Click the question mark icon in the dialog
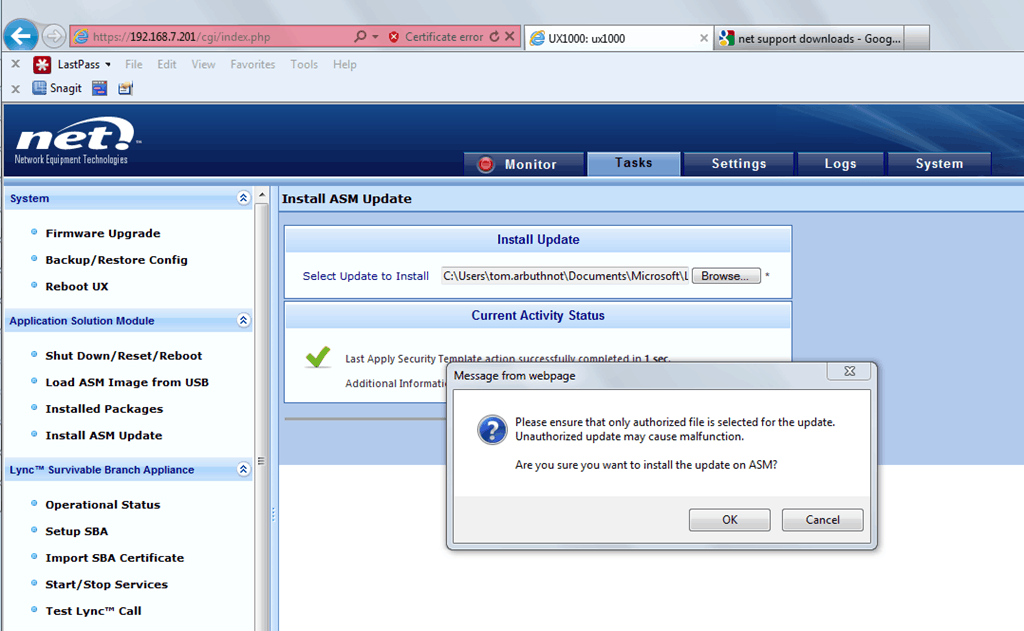Image resolution: width=1024 pixels, height=631 pixels. [492, 430]
